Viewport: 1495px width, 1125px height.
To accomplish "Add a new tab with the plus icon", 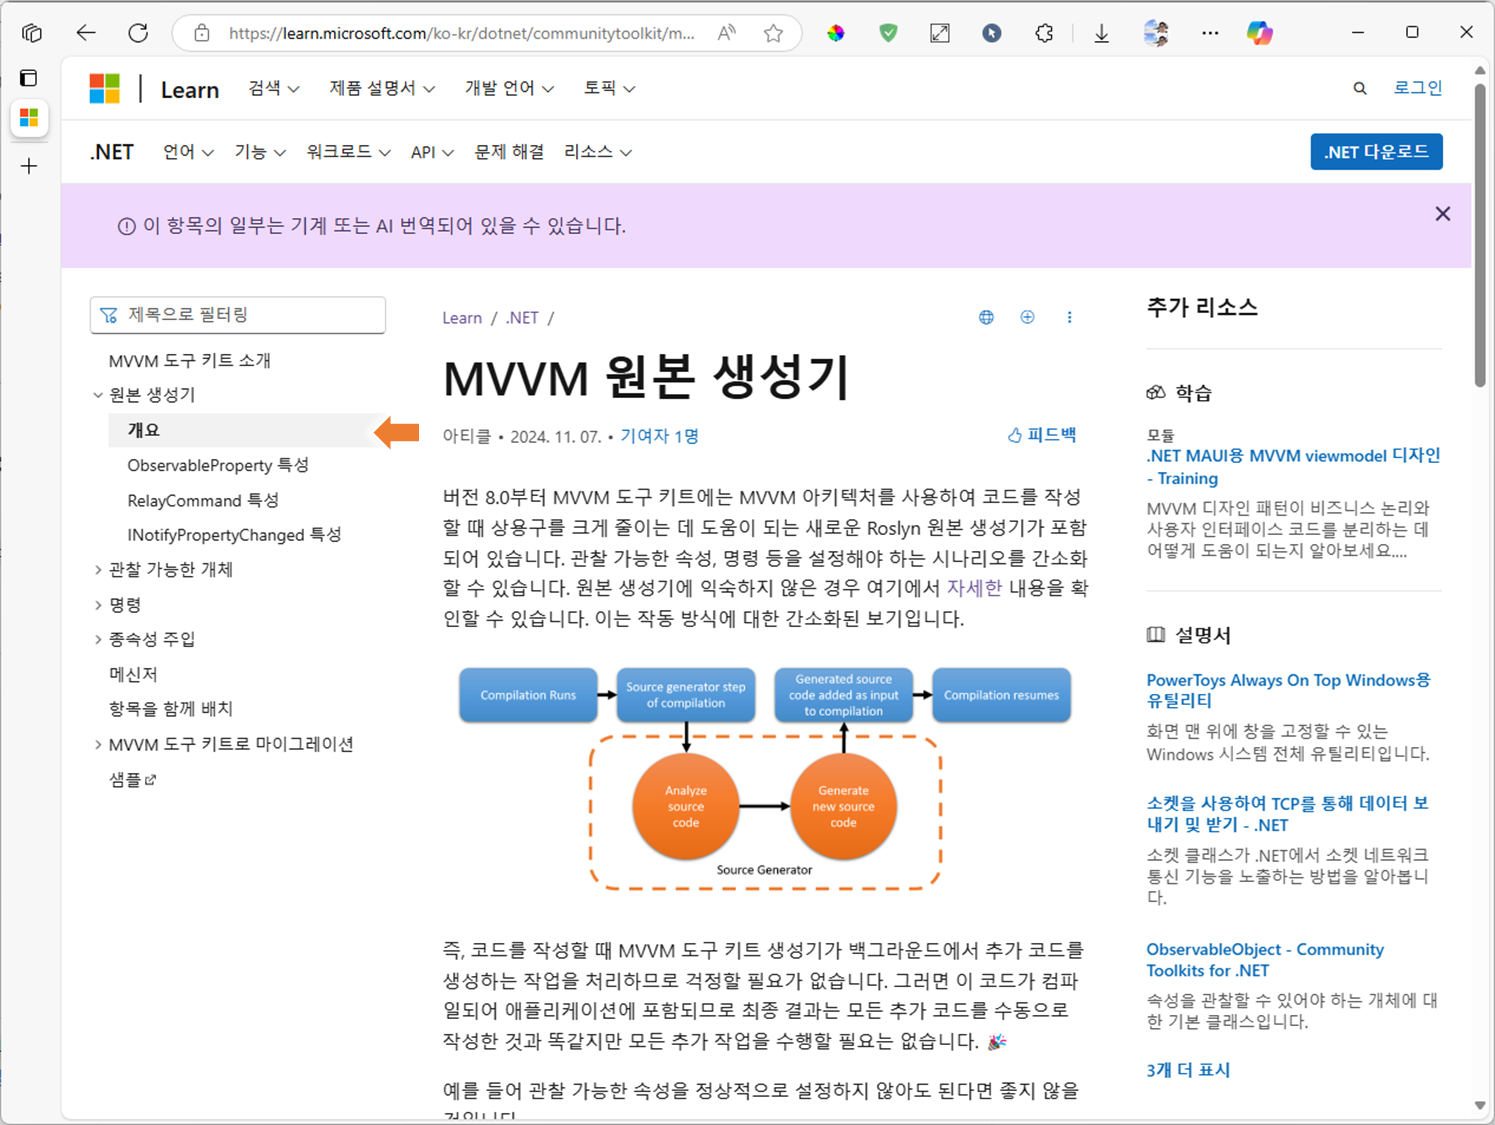I will [29, 166].
